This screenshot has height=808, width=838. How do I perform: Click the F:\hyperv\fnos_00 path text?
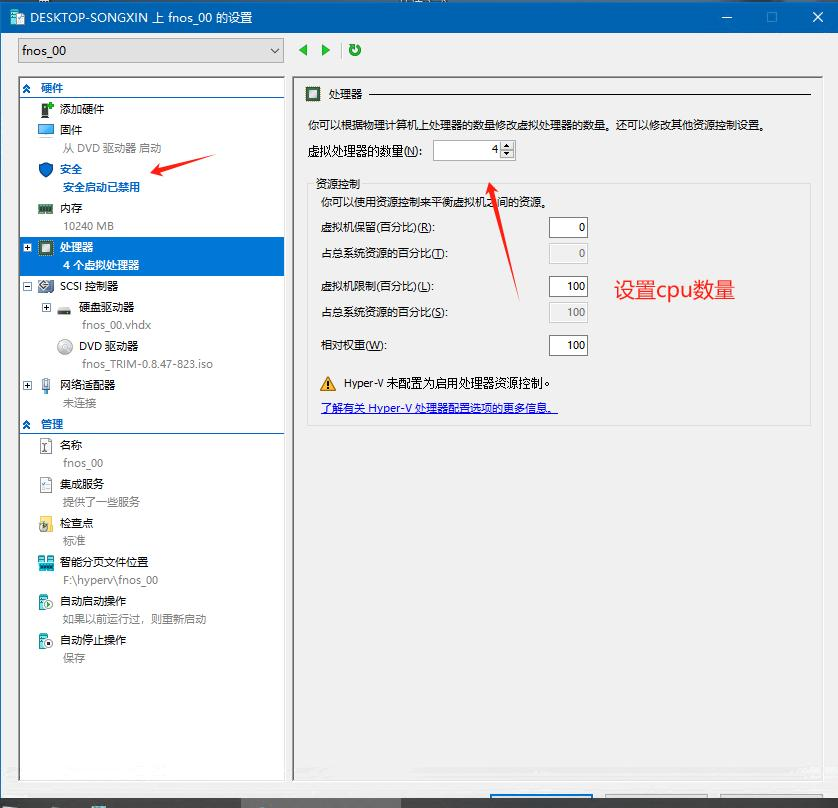click(x=111, y=580)
